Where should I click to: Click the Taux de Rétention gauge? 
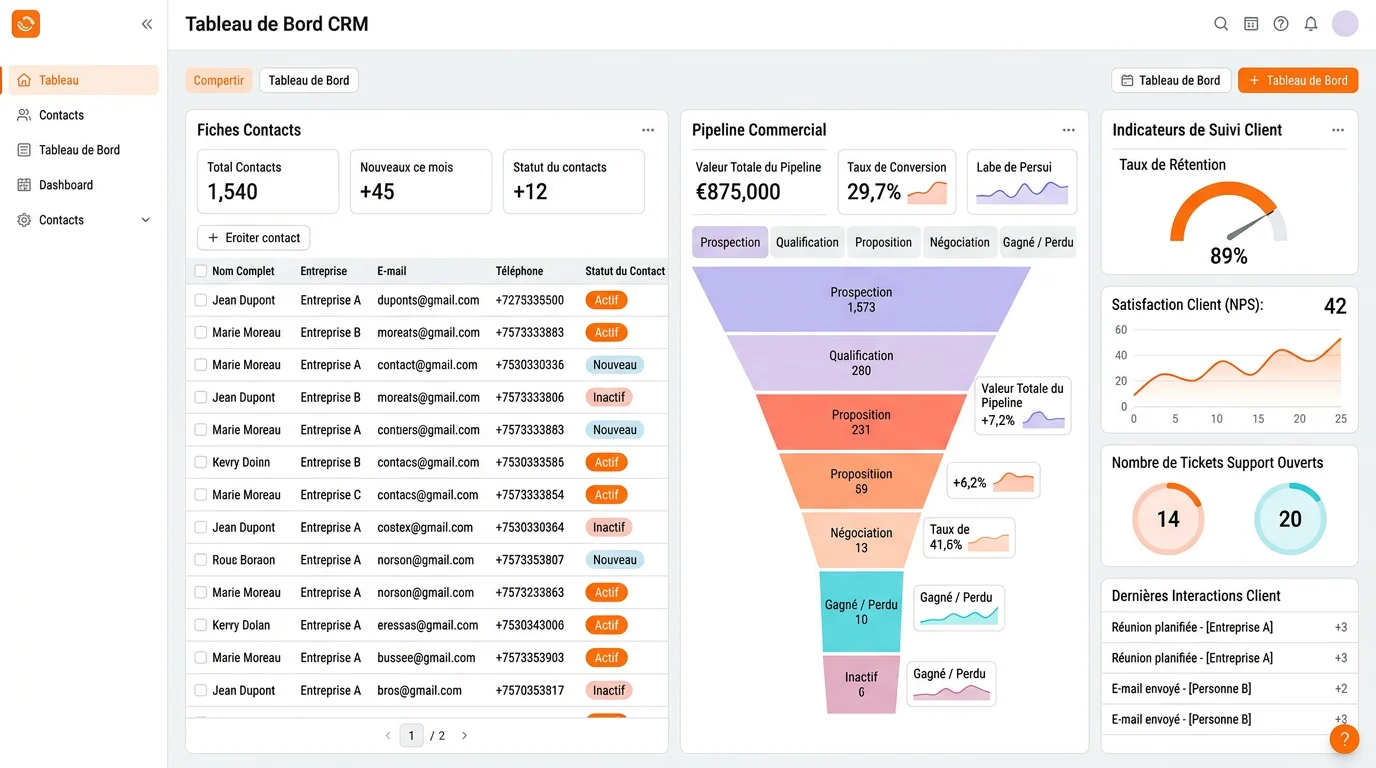tap(1229, 212)
